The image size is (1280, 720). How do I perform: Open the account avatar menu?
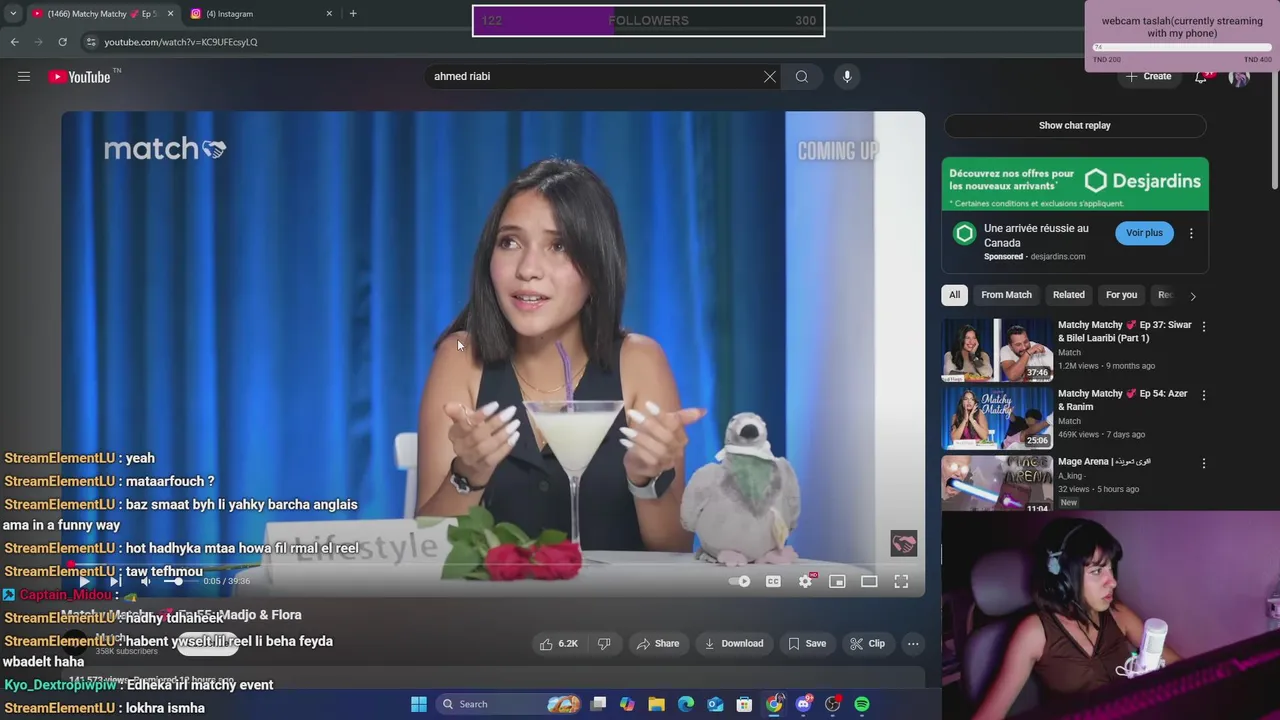[x=1239, y=77]
